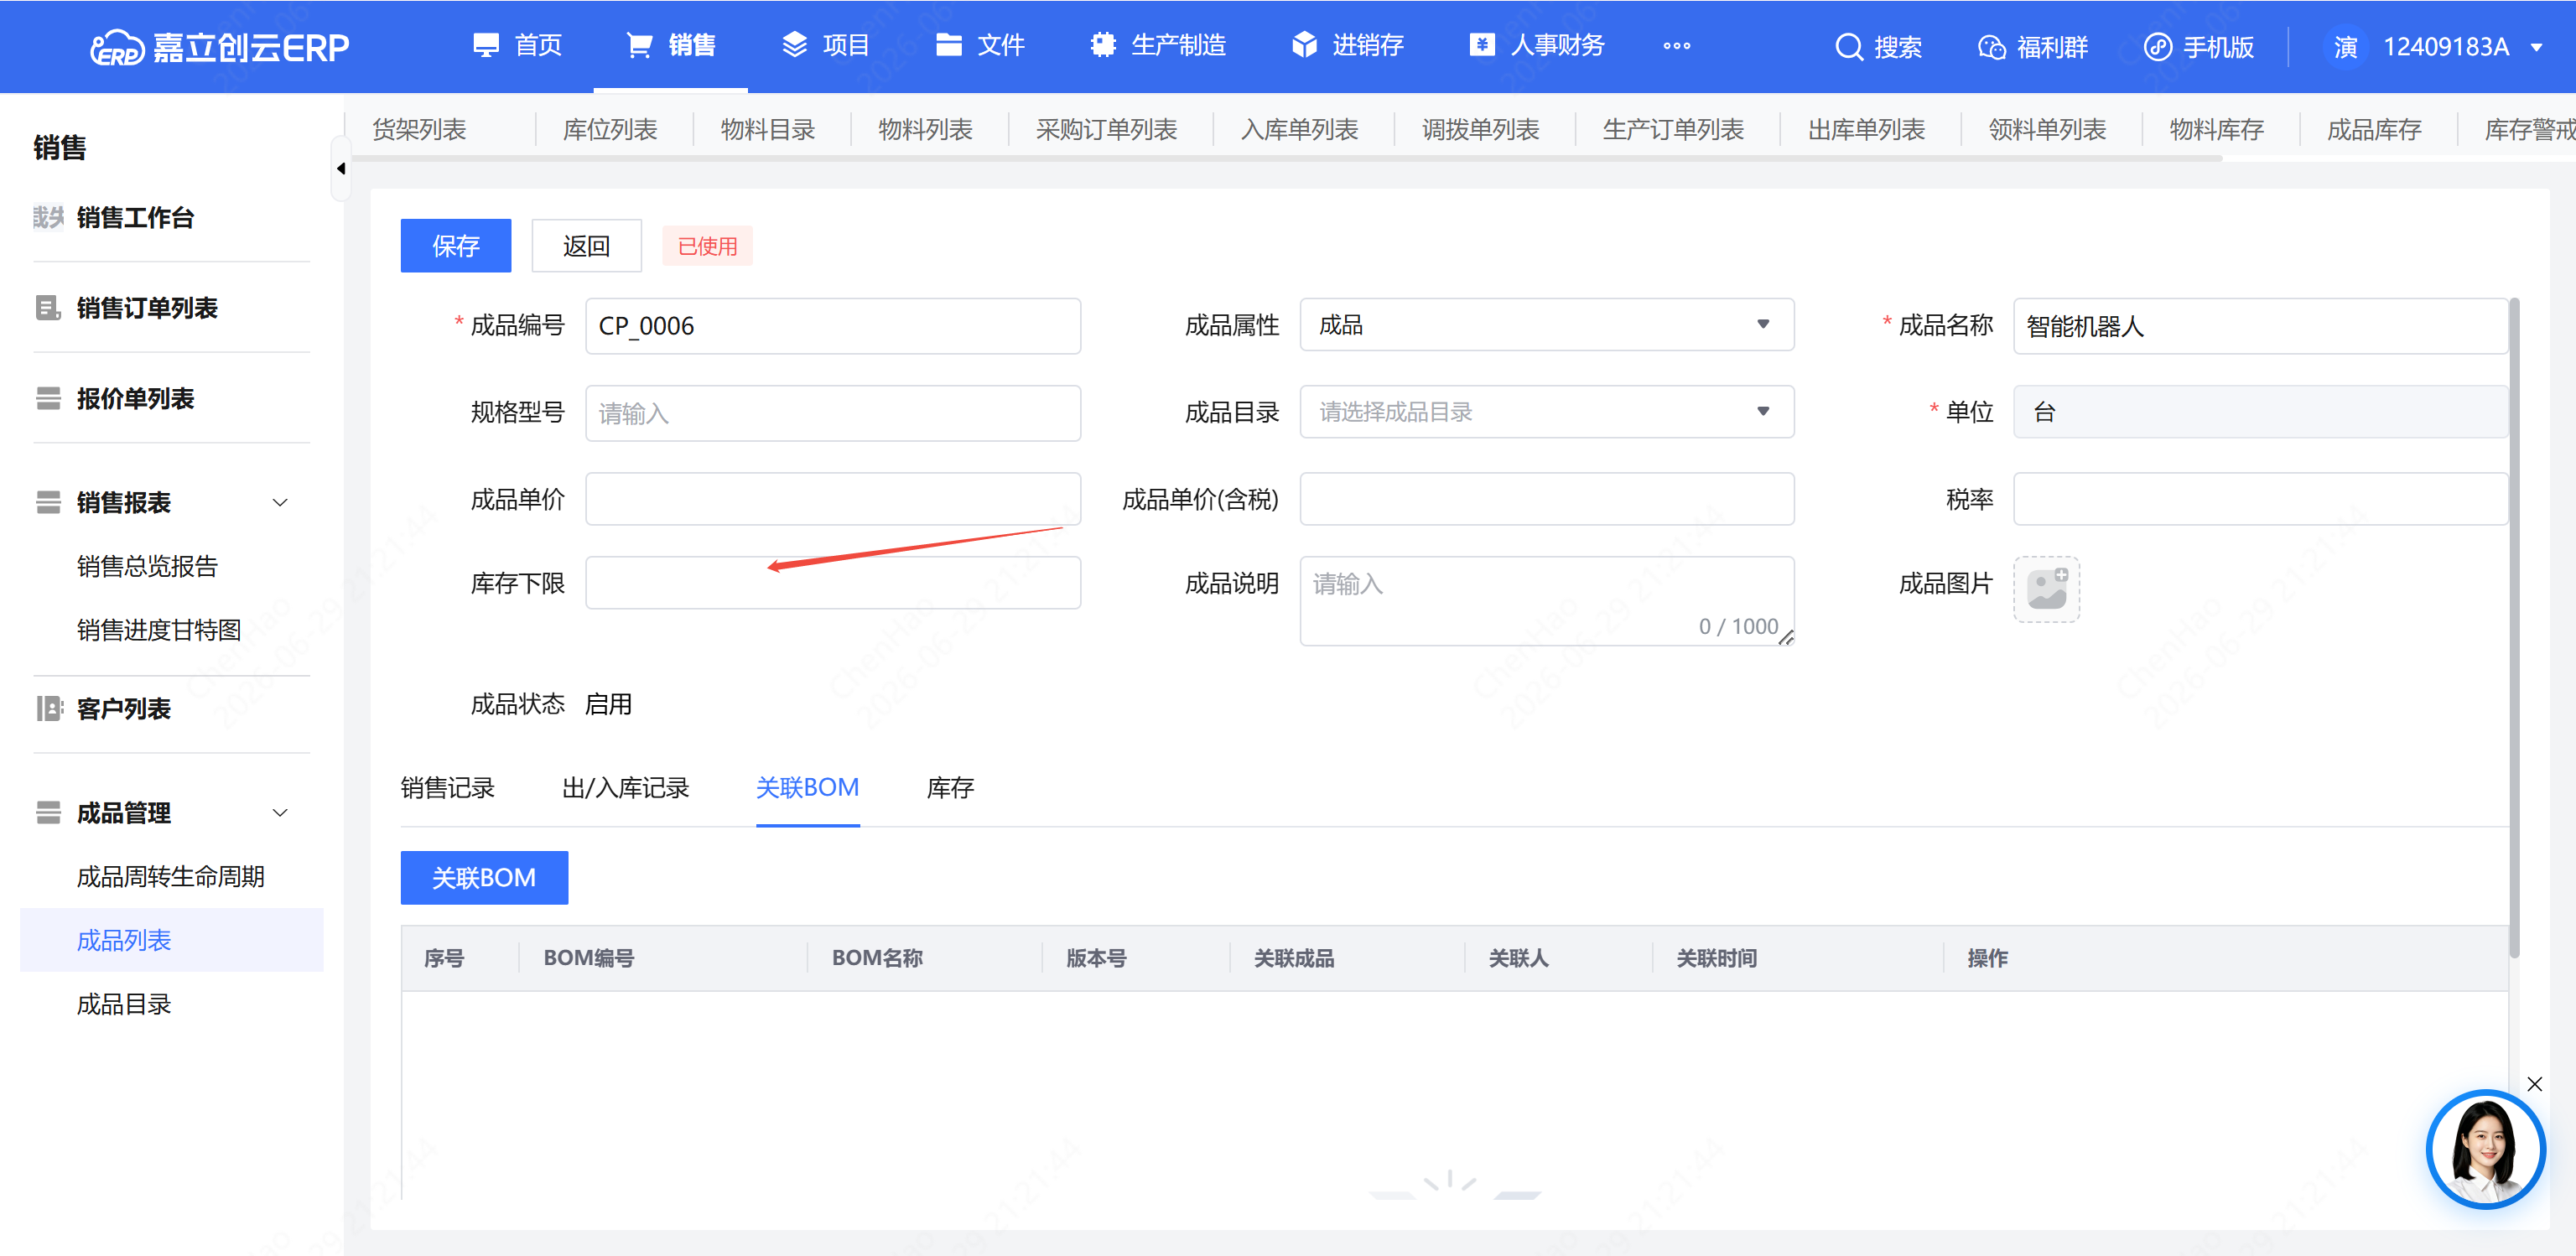
Task: Focus the 税率 input field
Action: pos(2259,499)
